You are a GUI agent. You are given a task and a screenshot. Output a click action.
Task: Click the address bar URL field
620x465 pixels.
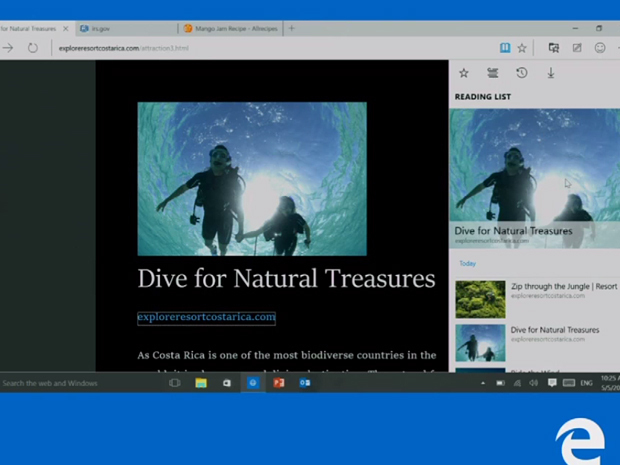pos(250,48)
